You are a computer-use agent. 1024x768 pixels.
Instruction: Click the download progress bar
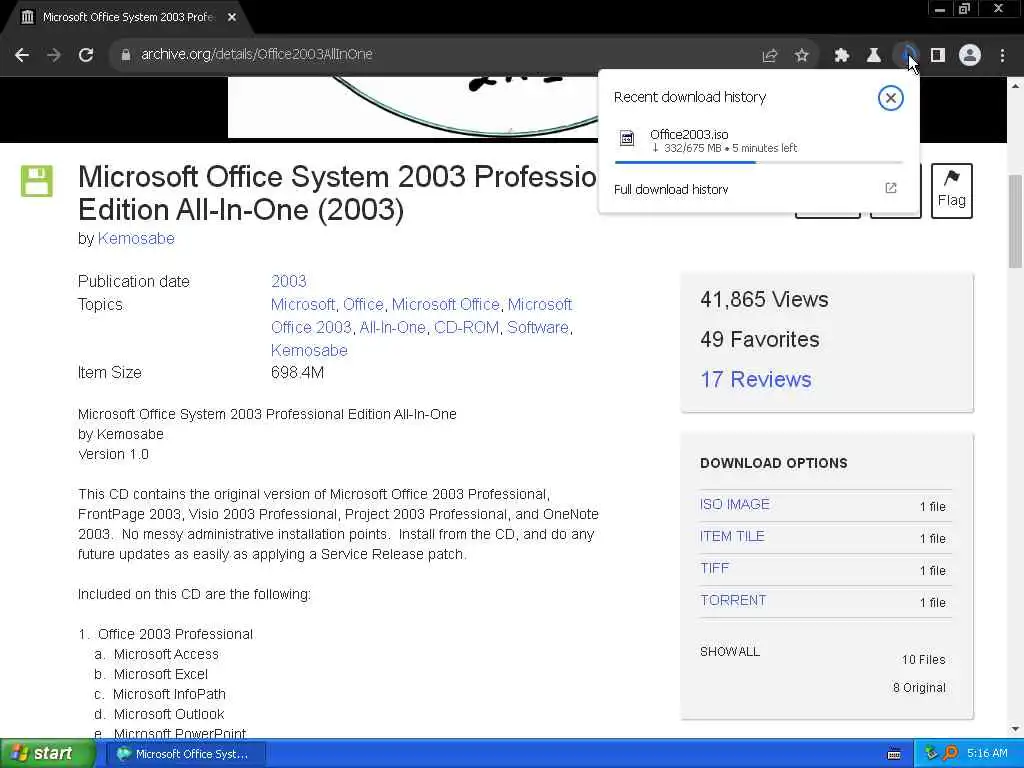(x=759, y=162)
